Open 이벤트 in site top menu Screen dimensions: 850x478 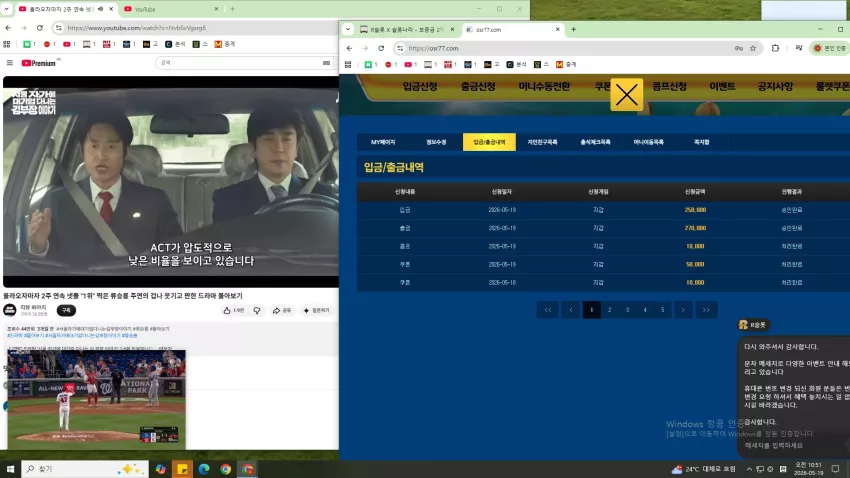point(722,86)
